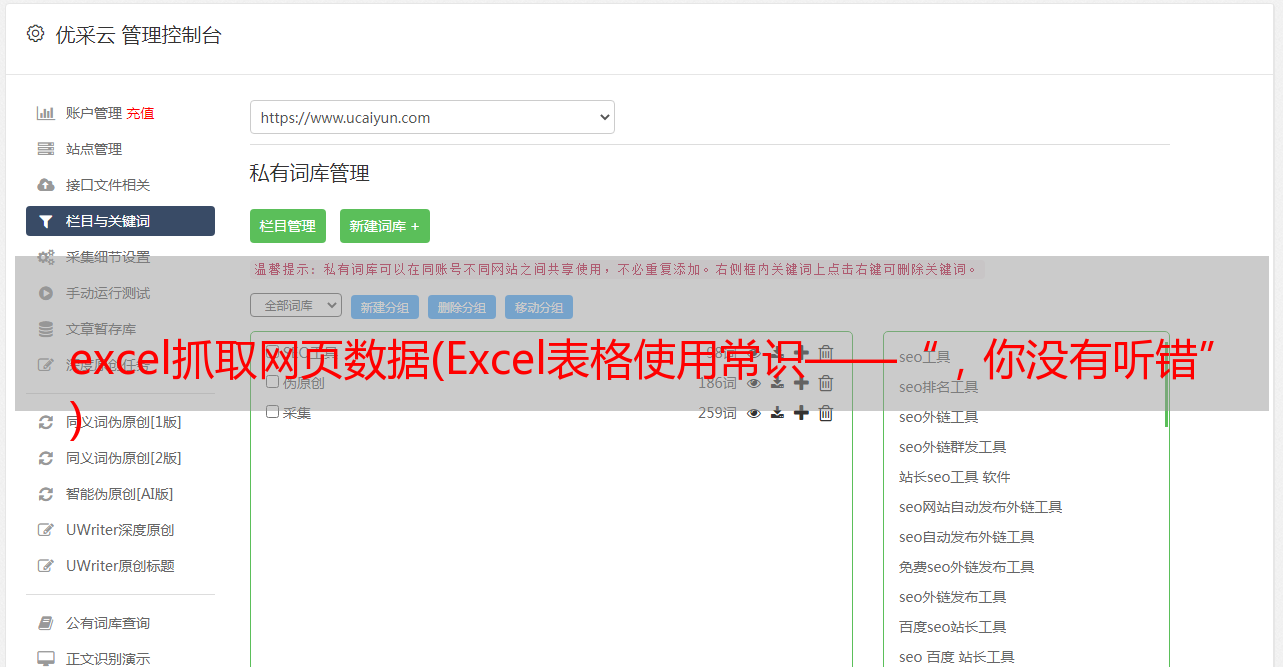Open 同义词伪原创[2版] page
Image resolution: width=1283 pixels, height=667 pixels.
tap(124, 458)
